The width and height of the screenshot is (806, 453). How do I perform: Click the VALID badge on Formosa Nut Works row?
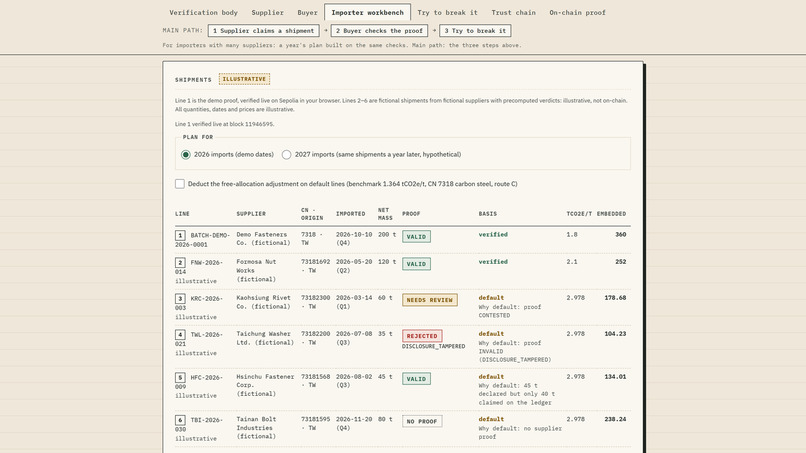(416, 264)
